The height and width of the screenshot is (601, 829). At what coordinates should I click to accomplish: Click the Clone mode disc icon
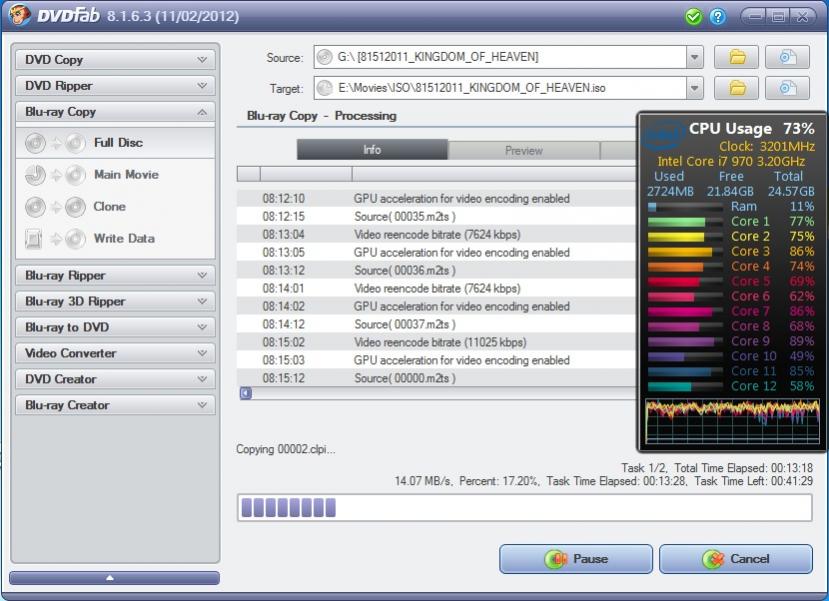tap(35, 207)
